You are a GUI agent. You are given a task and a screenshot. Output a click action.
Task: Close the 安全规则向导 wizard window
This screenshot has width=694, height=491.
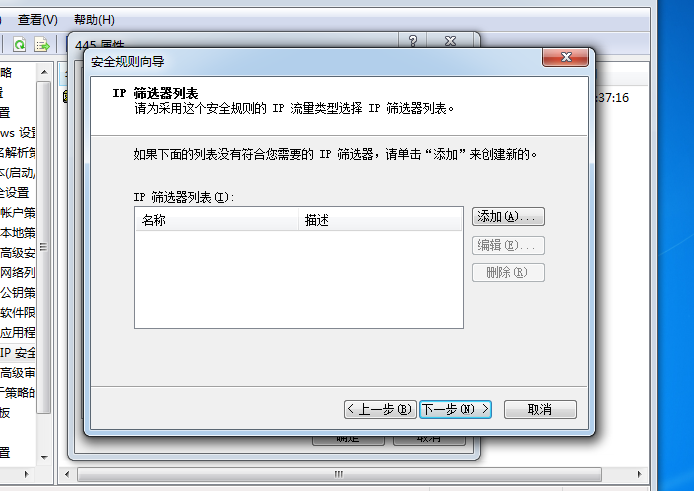[x=566, y=57]
